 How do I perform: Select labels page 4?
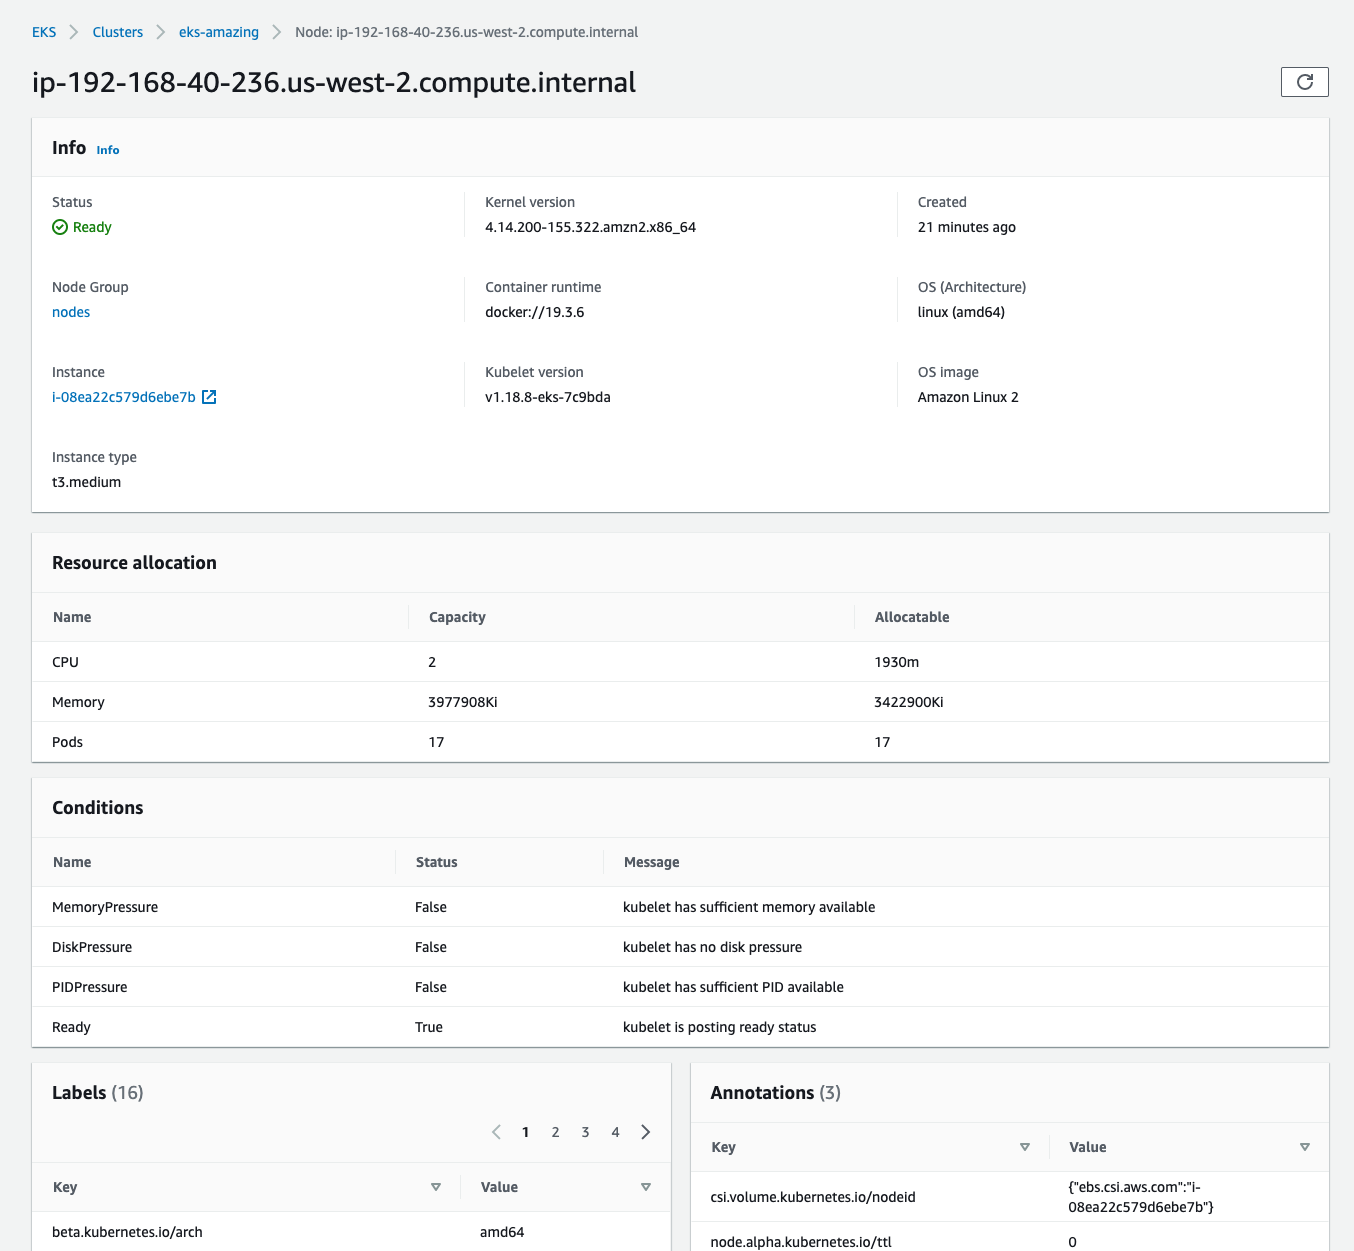coord(616,1132)
